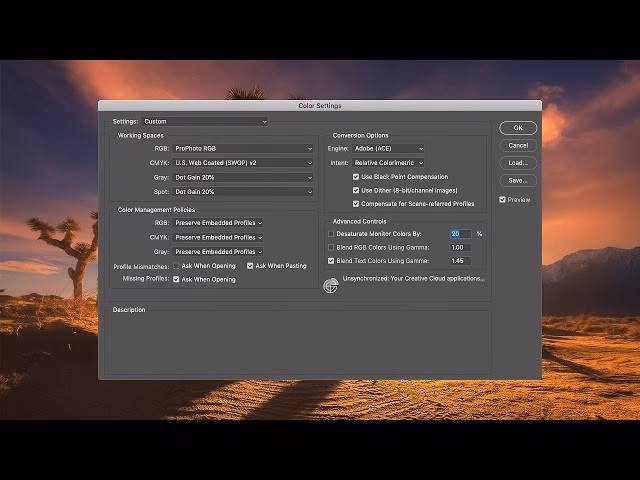
Task: Click the desaturate percentage field
Action: coord(460,234)
